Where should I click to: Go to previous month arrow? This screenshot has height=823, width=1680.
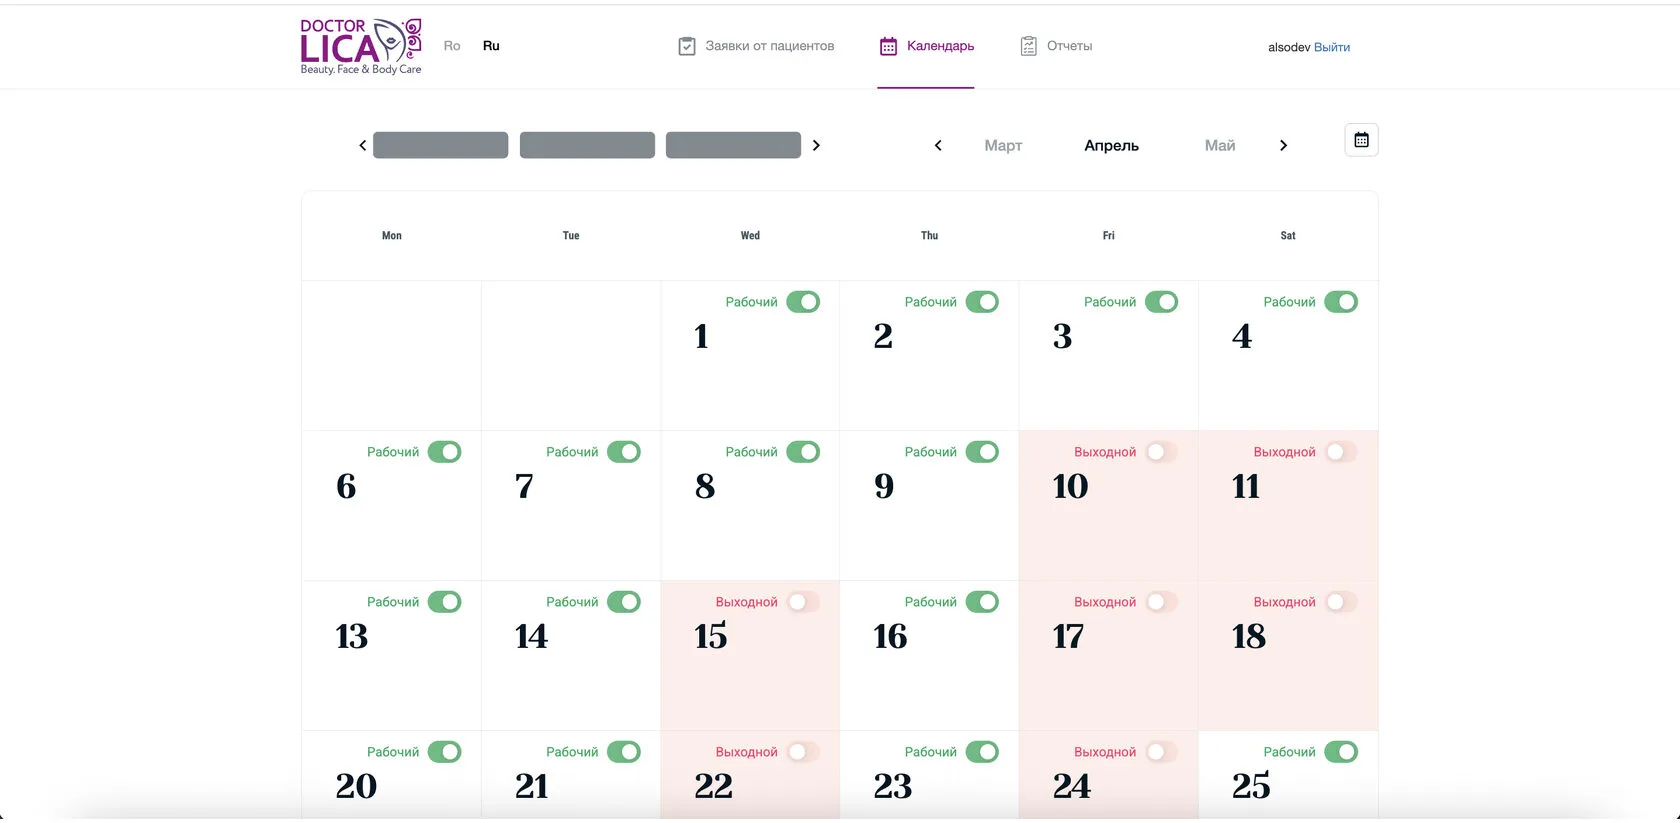pyautogui.click(x=938, y=146)
